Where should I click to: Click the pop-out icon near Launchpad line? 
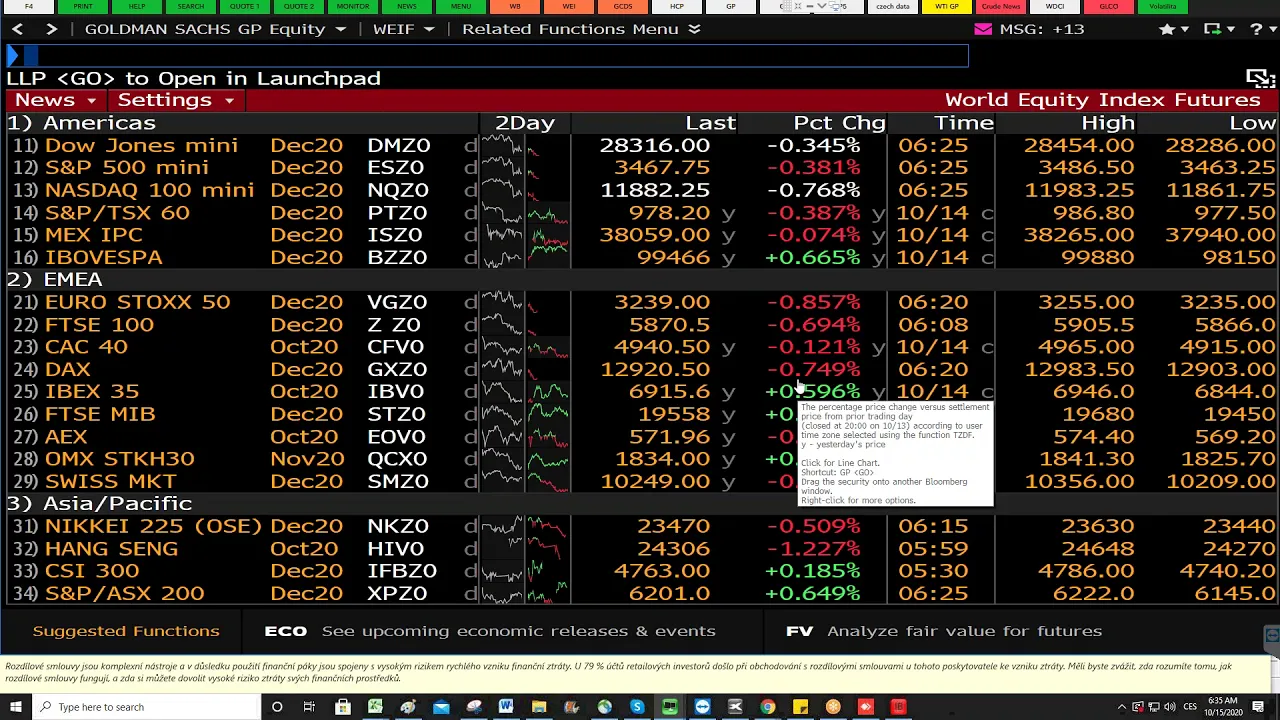tap(1259, 78)
